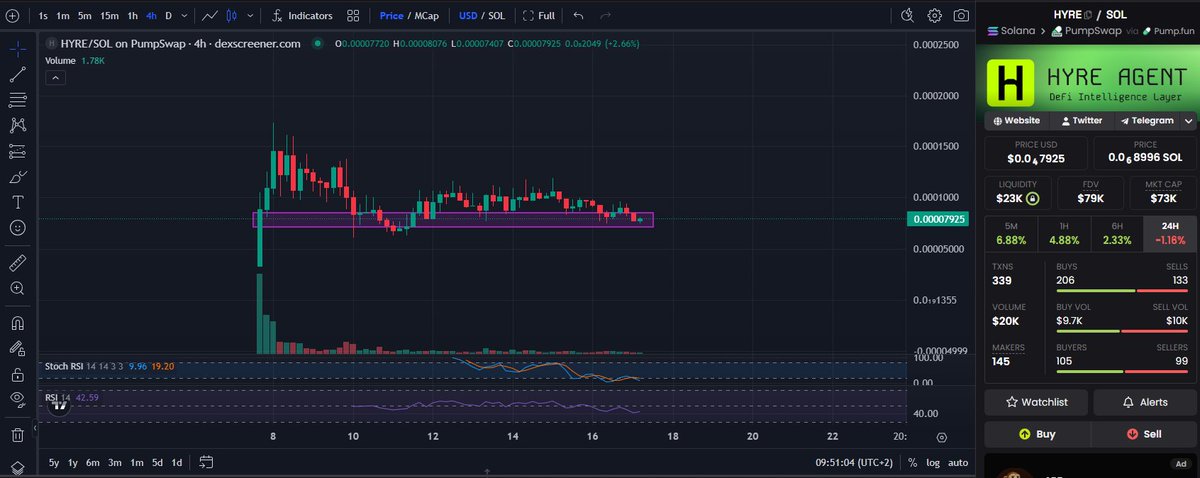Viewport: 1200px width, 478px height.
Task: Redo the chart action
Action: pos(605,16)
